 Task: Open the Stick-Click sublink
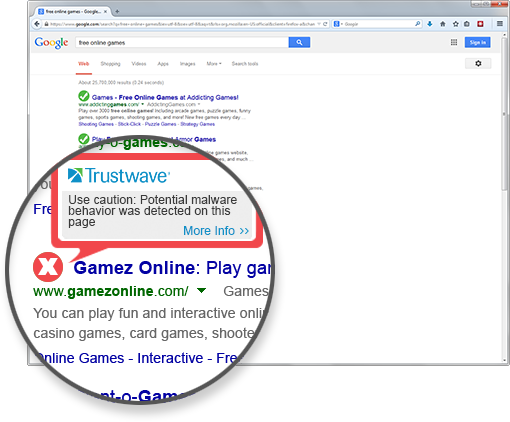129,124
